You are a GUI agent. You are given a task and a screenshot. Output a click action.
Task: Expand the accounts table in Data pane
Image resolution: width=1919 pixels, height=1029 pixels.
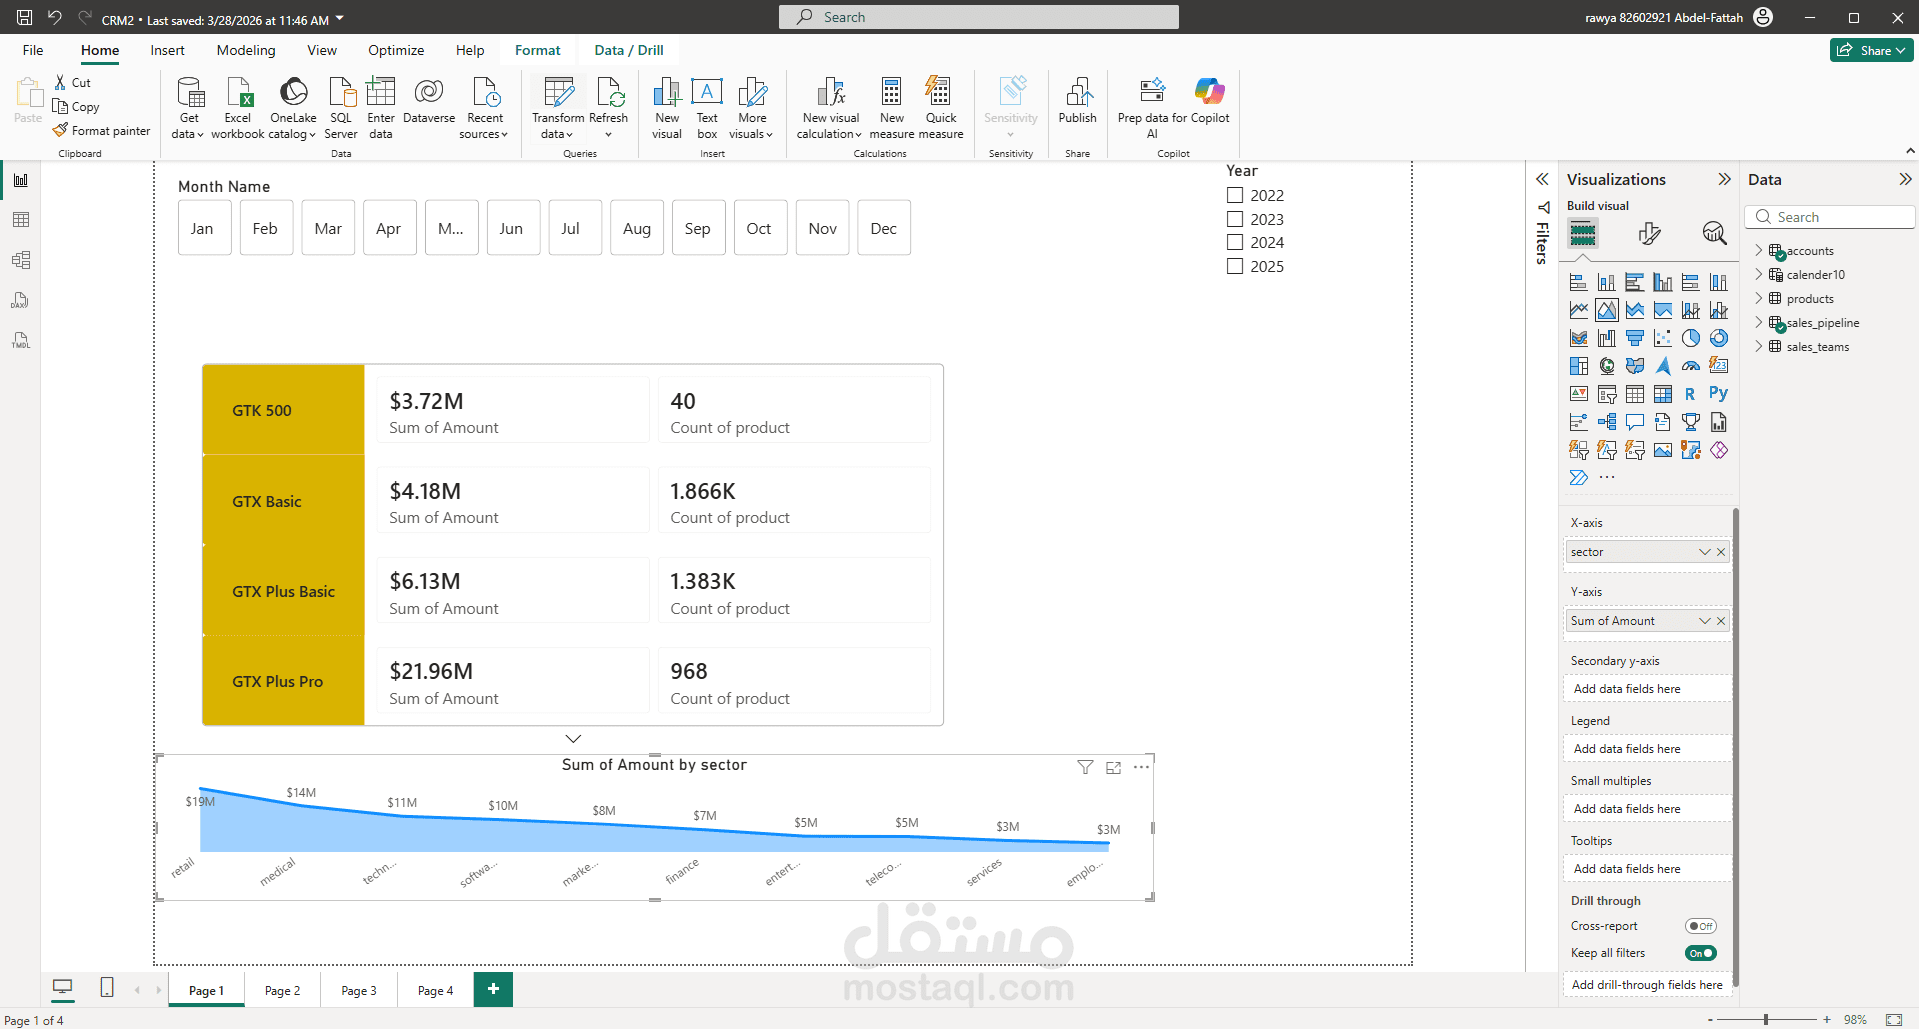click(1759, 251)
